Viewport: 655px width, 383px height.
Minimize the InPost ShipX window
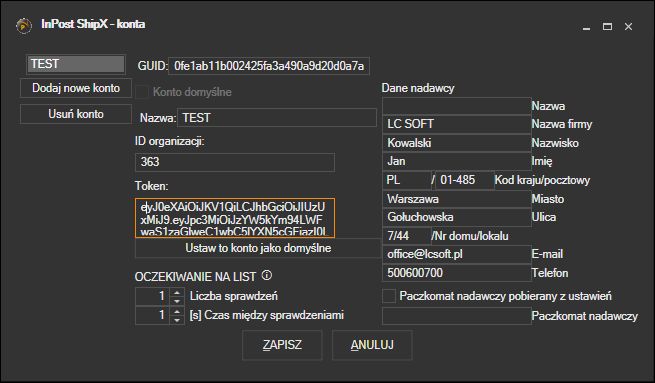pyautogui.click(x=586, y=27)
